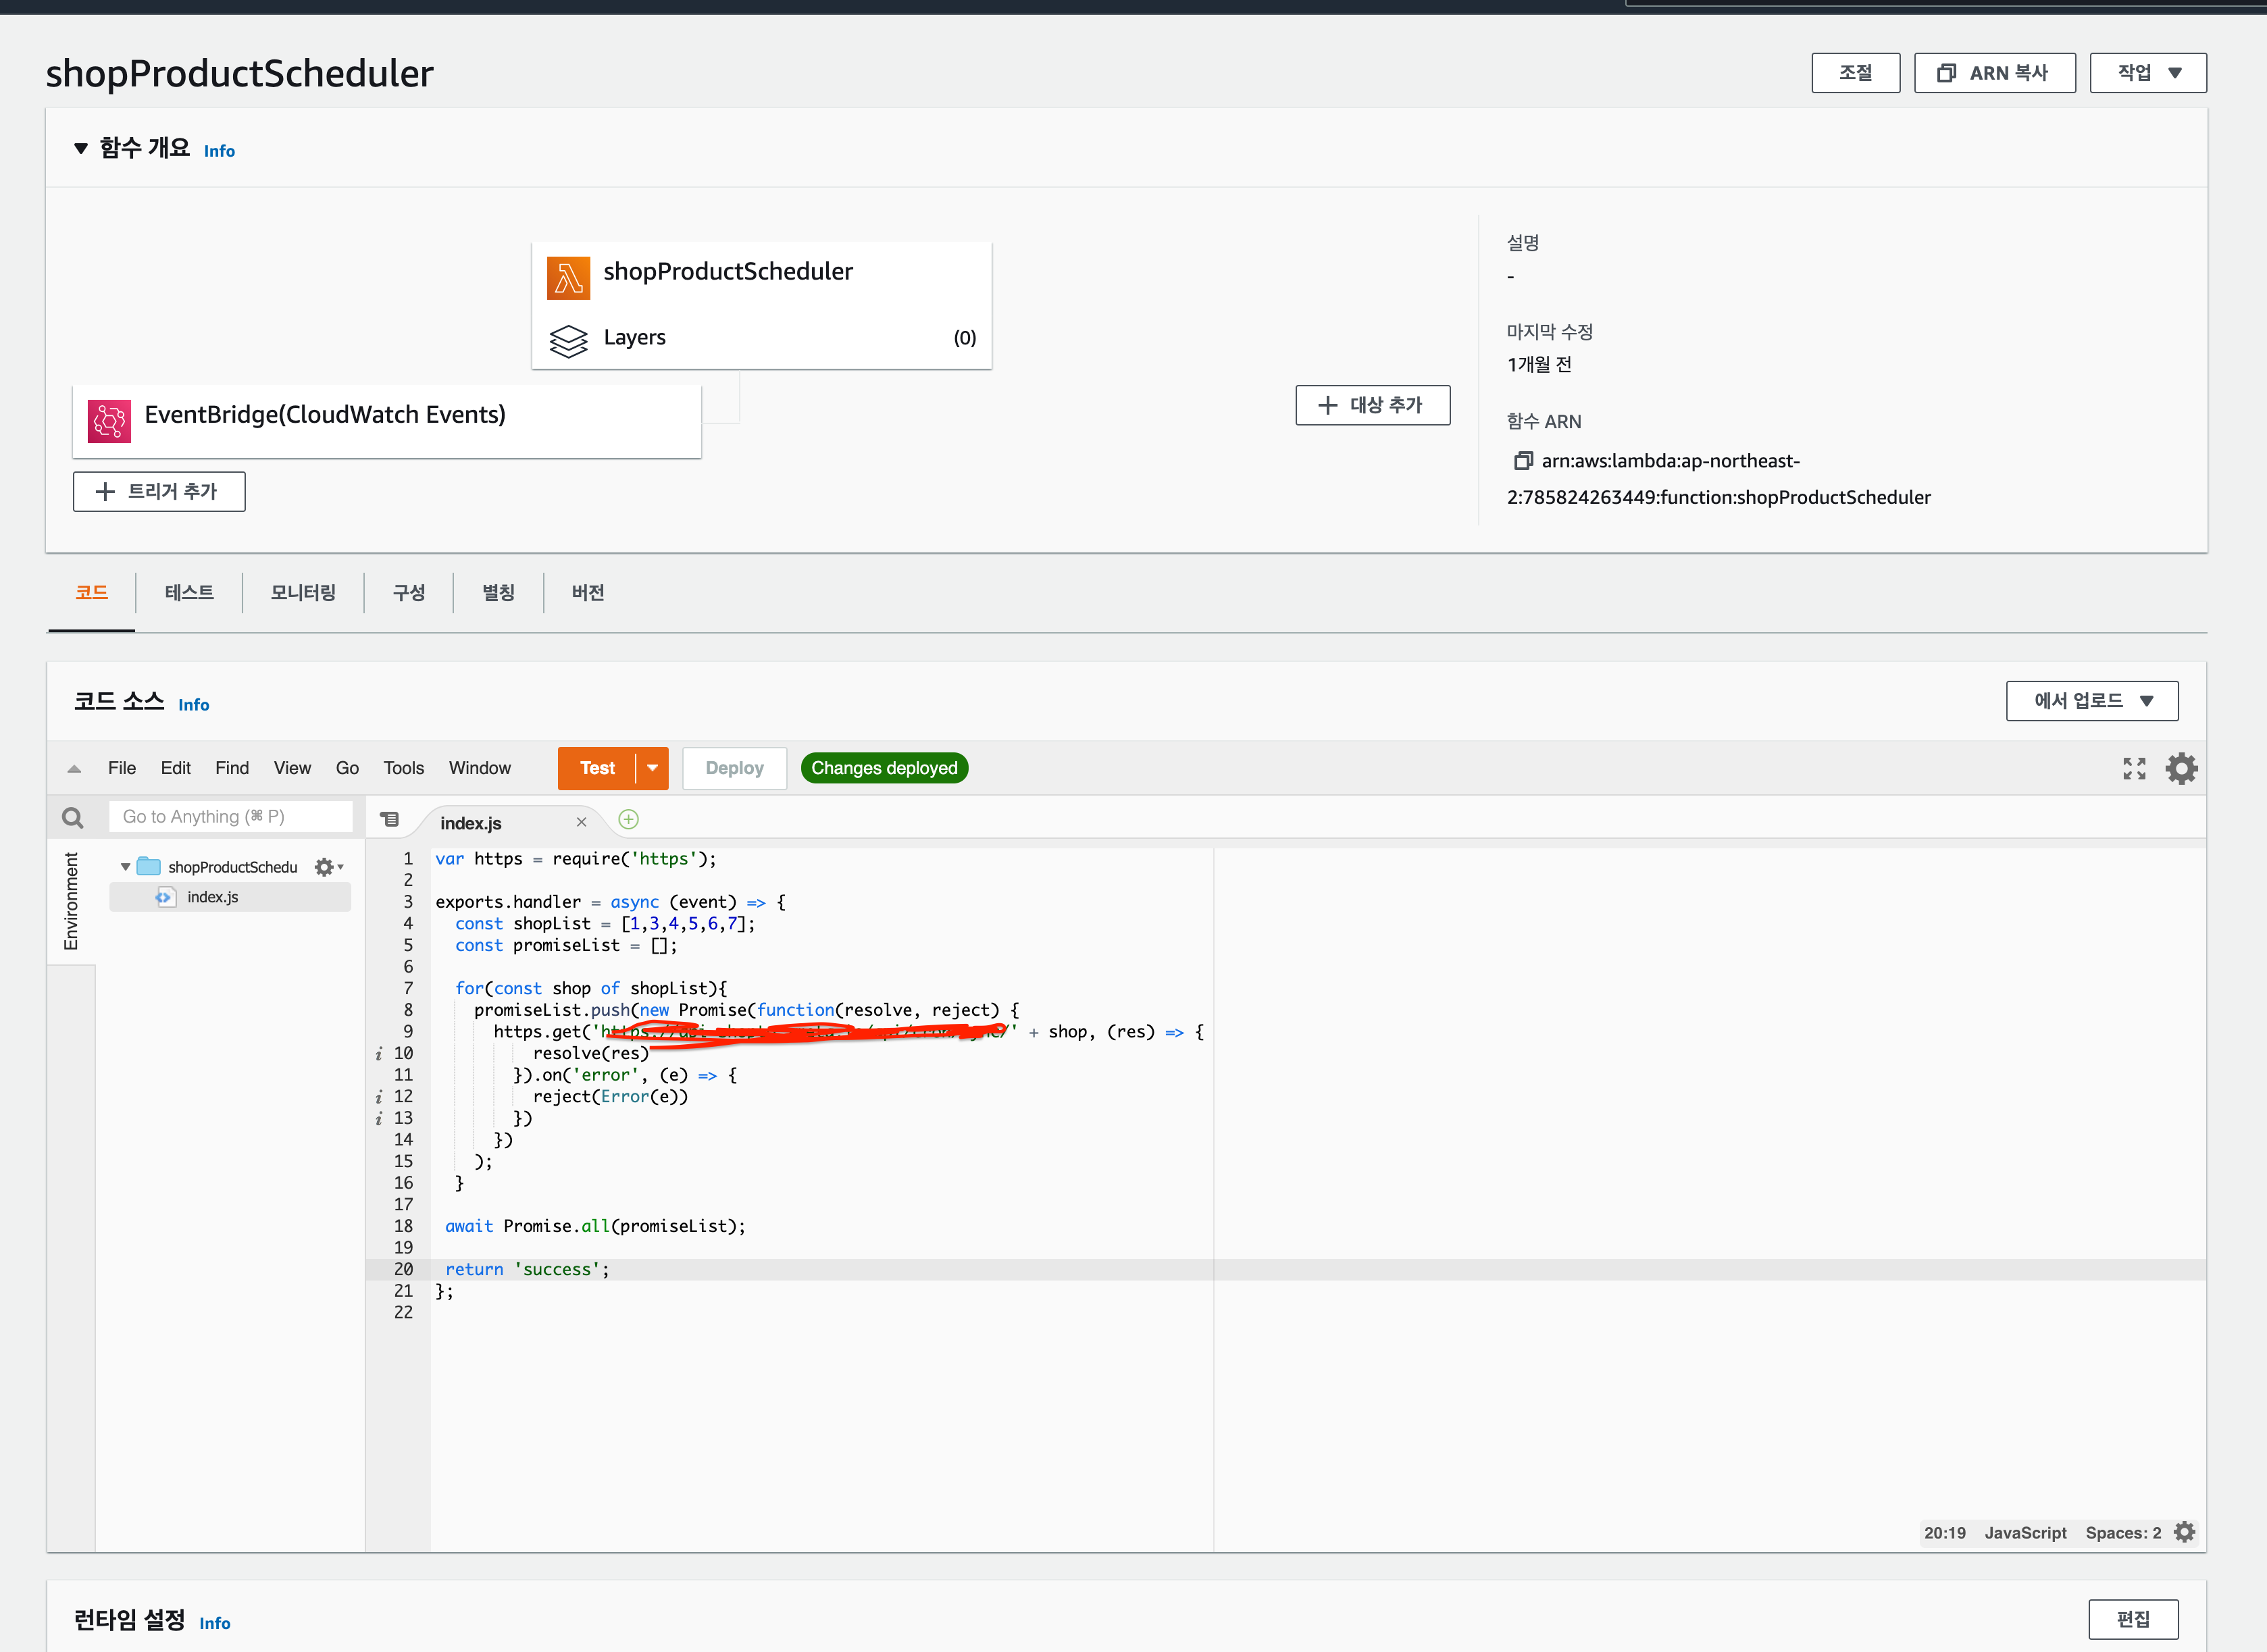Click the return 'success' code line

[527, 1270]
